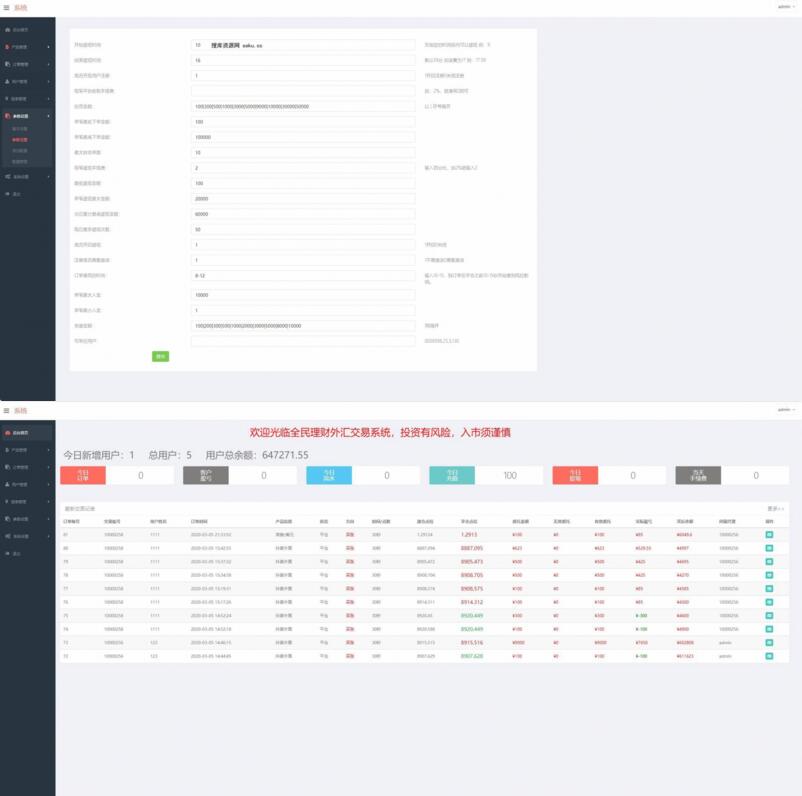Click the exit icon in the lower sidebar
The image size is (802, 796).
click(8, 553)
